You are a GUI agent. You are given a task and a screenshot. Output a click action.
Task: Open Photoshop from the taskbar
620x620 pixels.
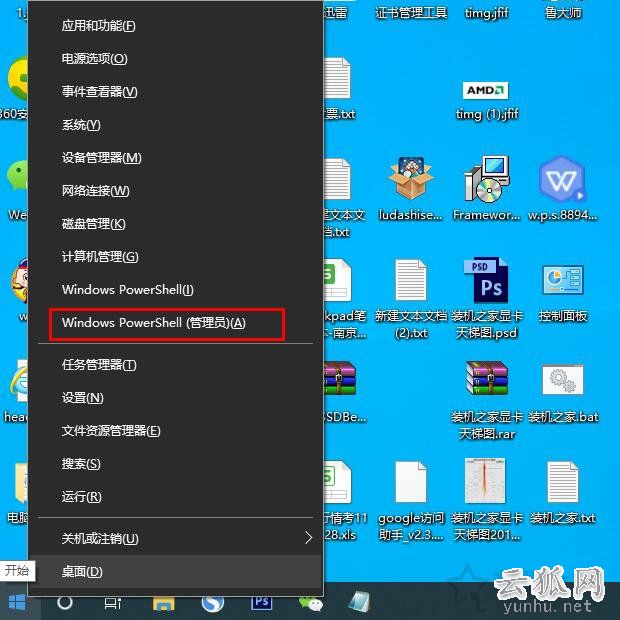pos(261,603)
